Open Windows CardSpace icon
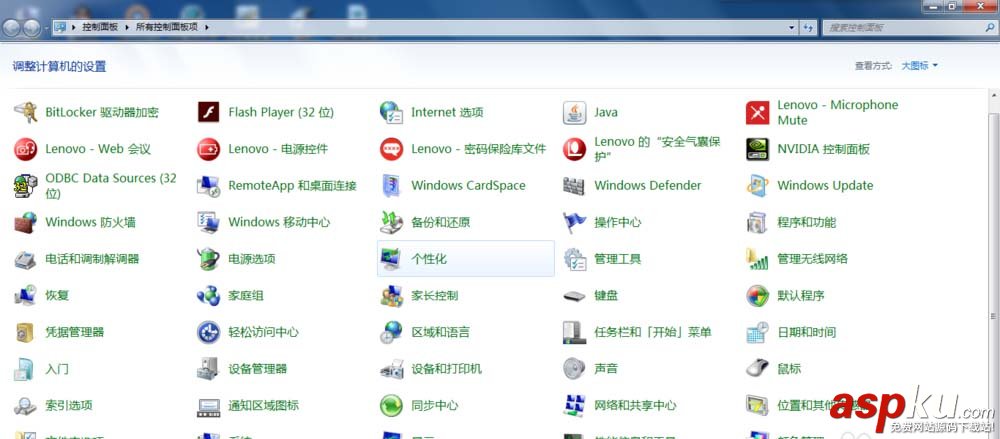 pos(391,186)
